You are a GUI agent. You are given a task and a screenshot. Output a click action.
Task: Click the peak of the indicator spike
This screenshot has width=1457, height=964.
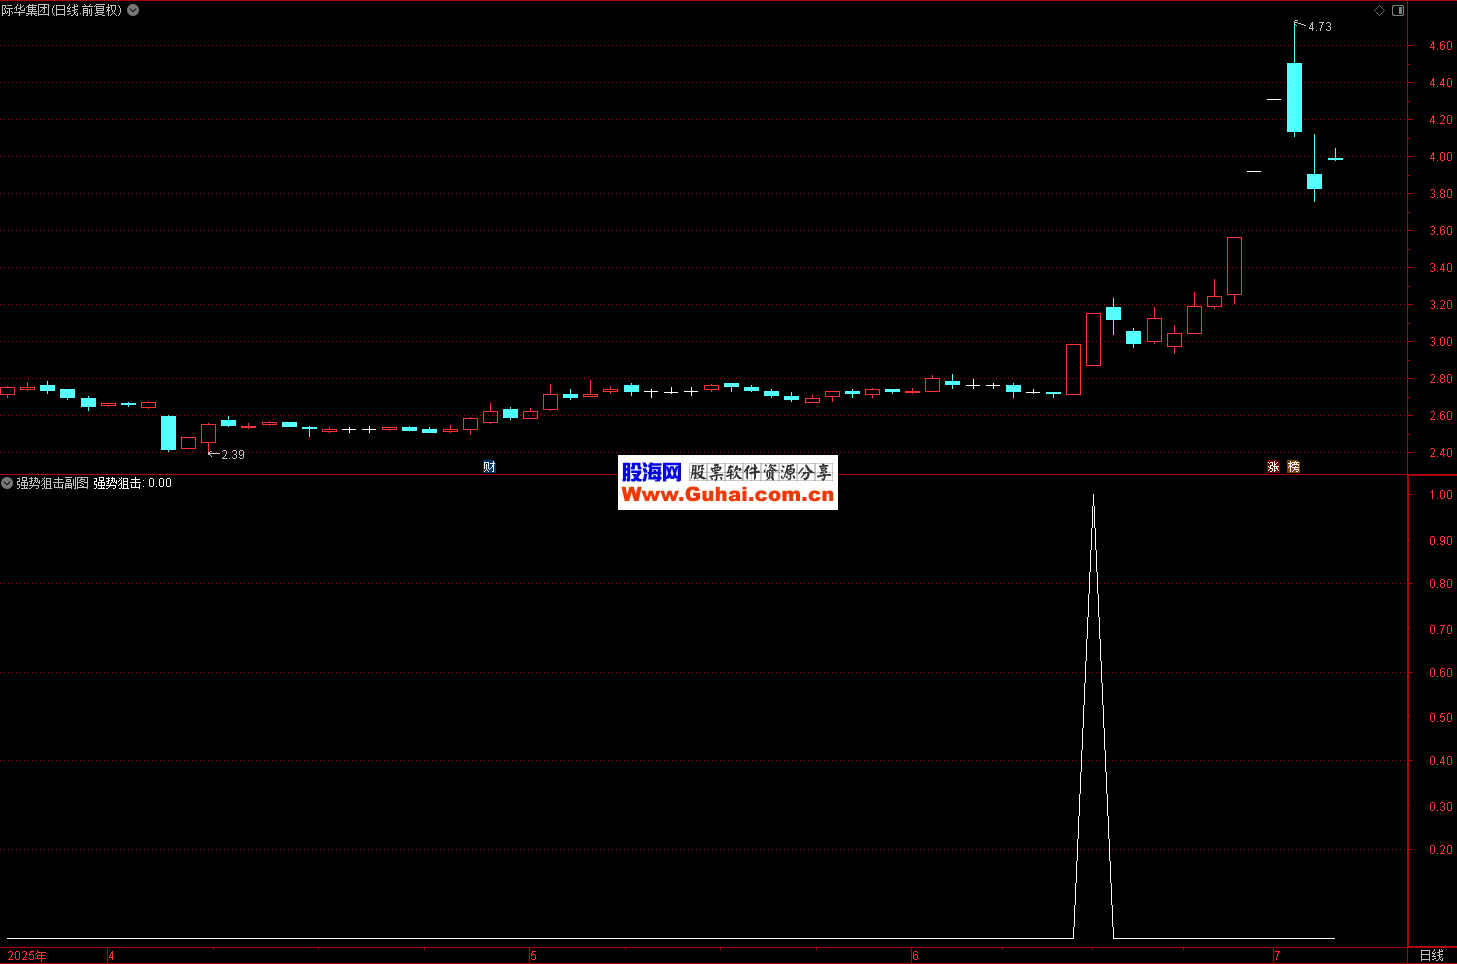tap(1093, 497)
